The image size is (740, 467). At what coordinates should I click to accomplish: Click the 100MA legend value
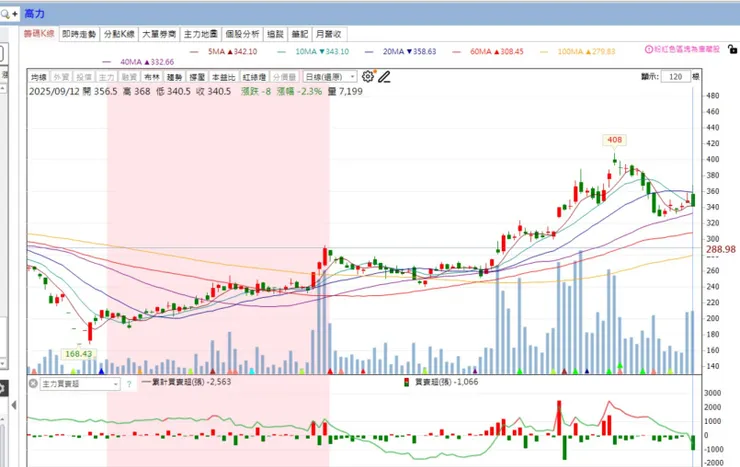(x=587, y=51)
